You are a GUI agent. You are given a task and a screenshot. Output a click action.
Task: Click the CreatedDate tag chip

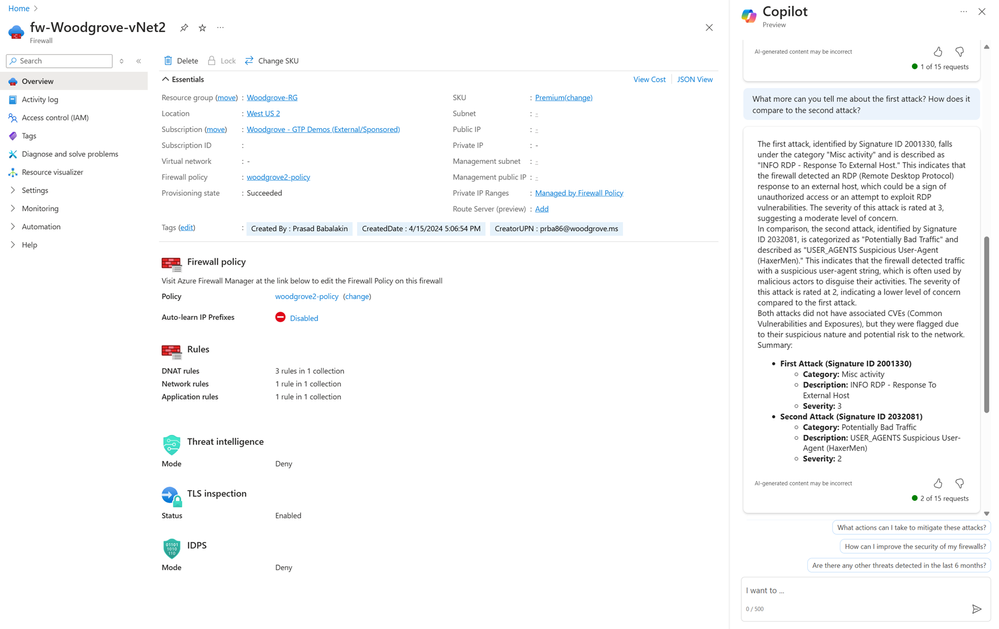click(421, 229)
